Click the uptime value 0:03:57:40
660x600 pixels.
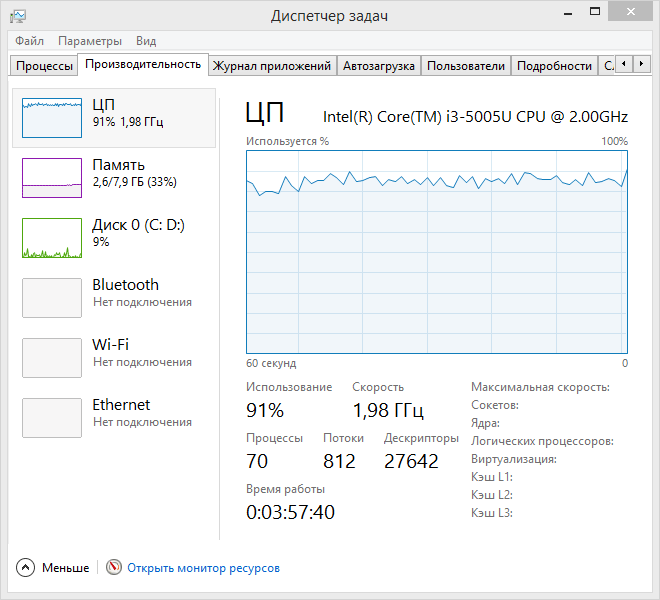click(290, 512)
